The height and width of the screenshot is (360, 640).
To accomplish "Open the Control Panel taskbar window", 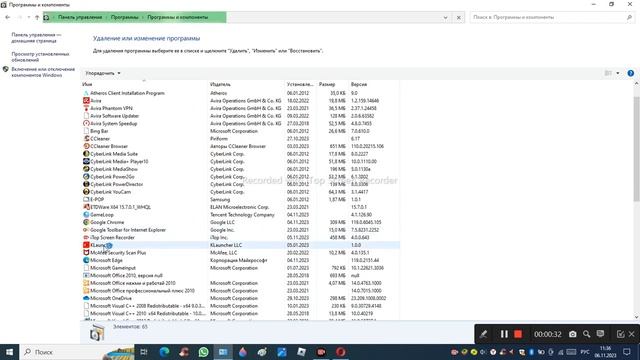I will (223, 352).
